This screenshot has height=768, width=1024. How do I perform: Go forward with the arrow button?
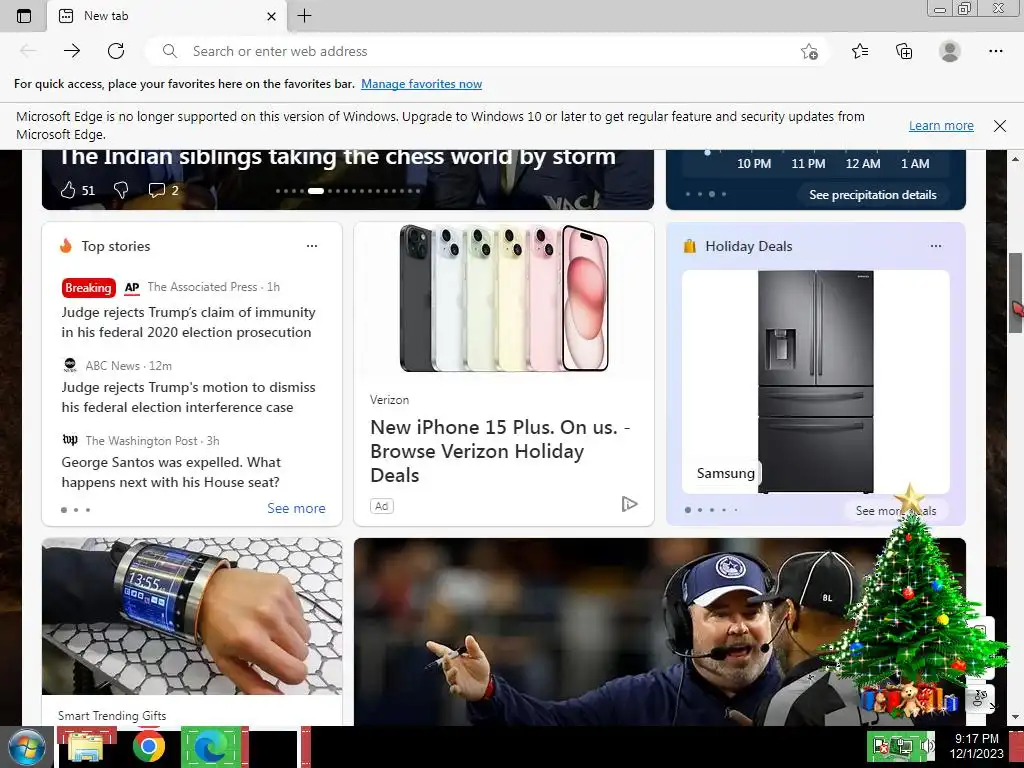pyautogui.click(x=72, y=51)
